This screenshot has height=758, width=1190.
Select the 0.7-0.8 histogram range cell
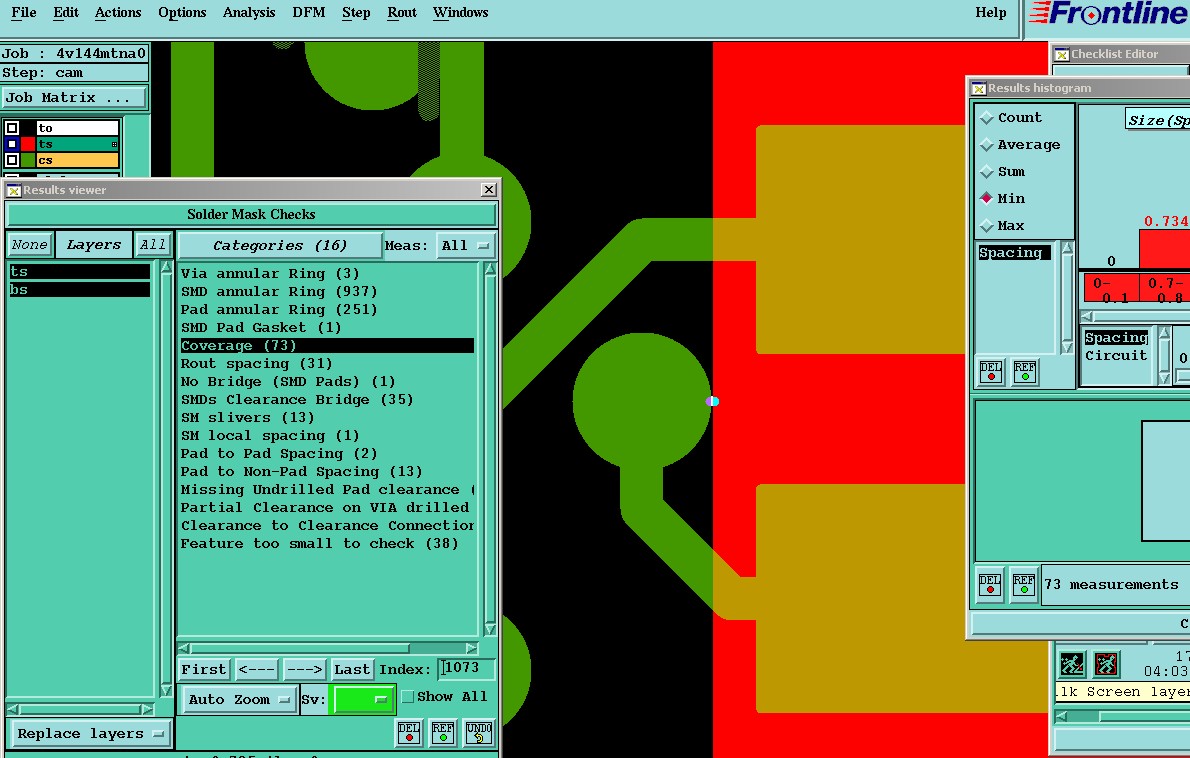[1164, 289]
